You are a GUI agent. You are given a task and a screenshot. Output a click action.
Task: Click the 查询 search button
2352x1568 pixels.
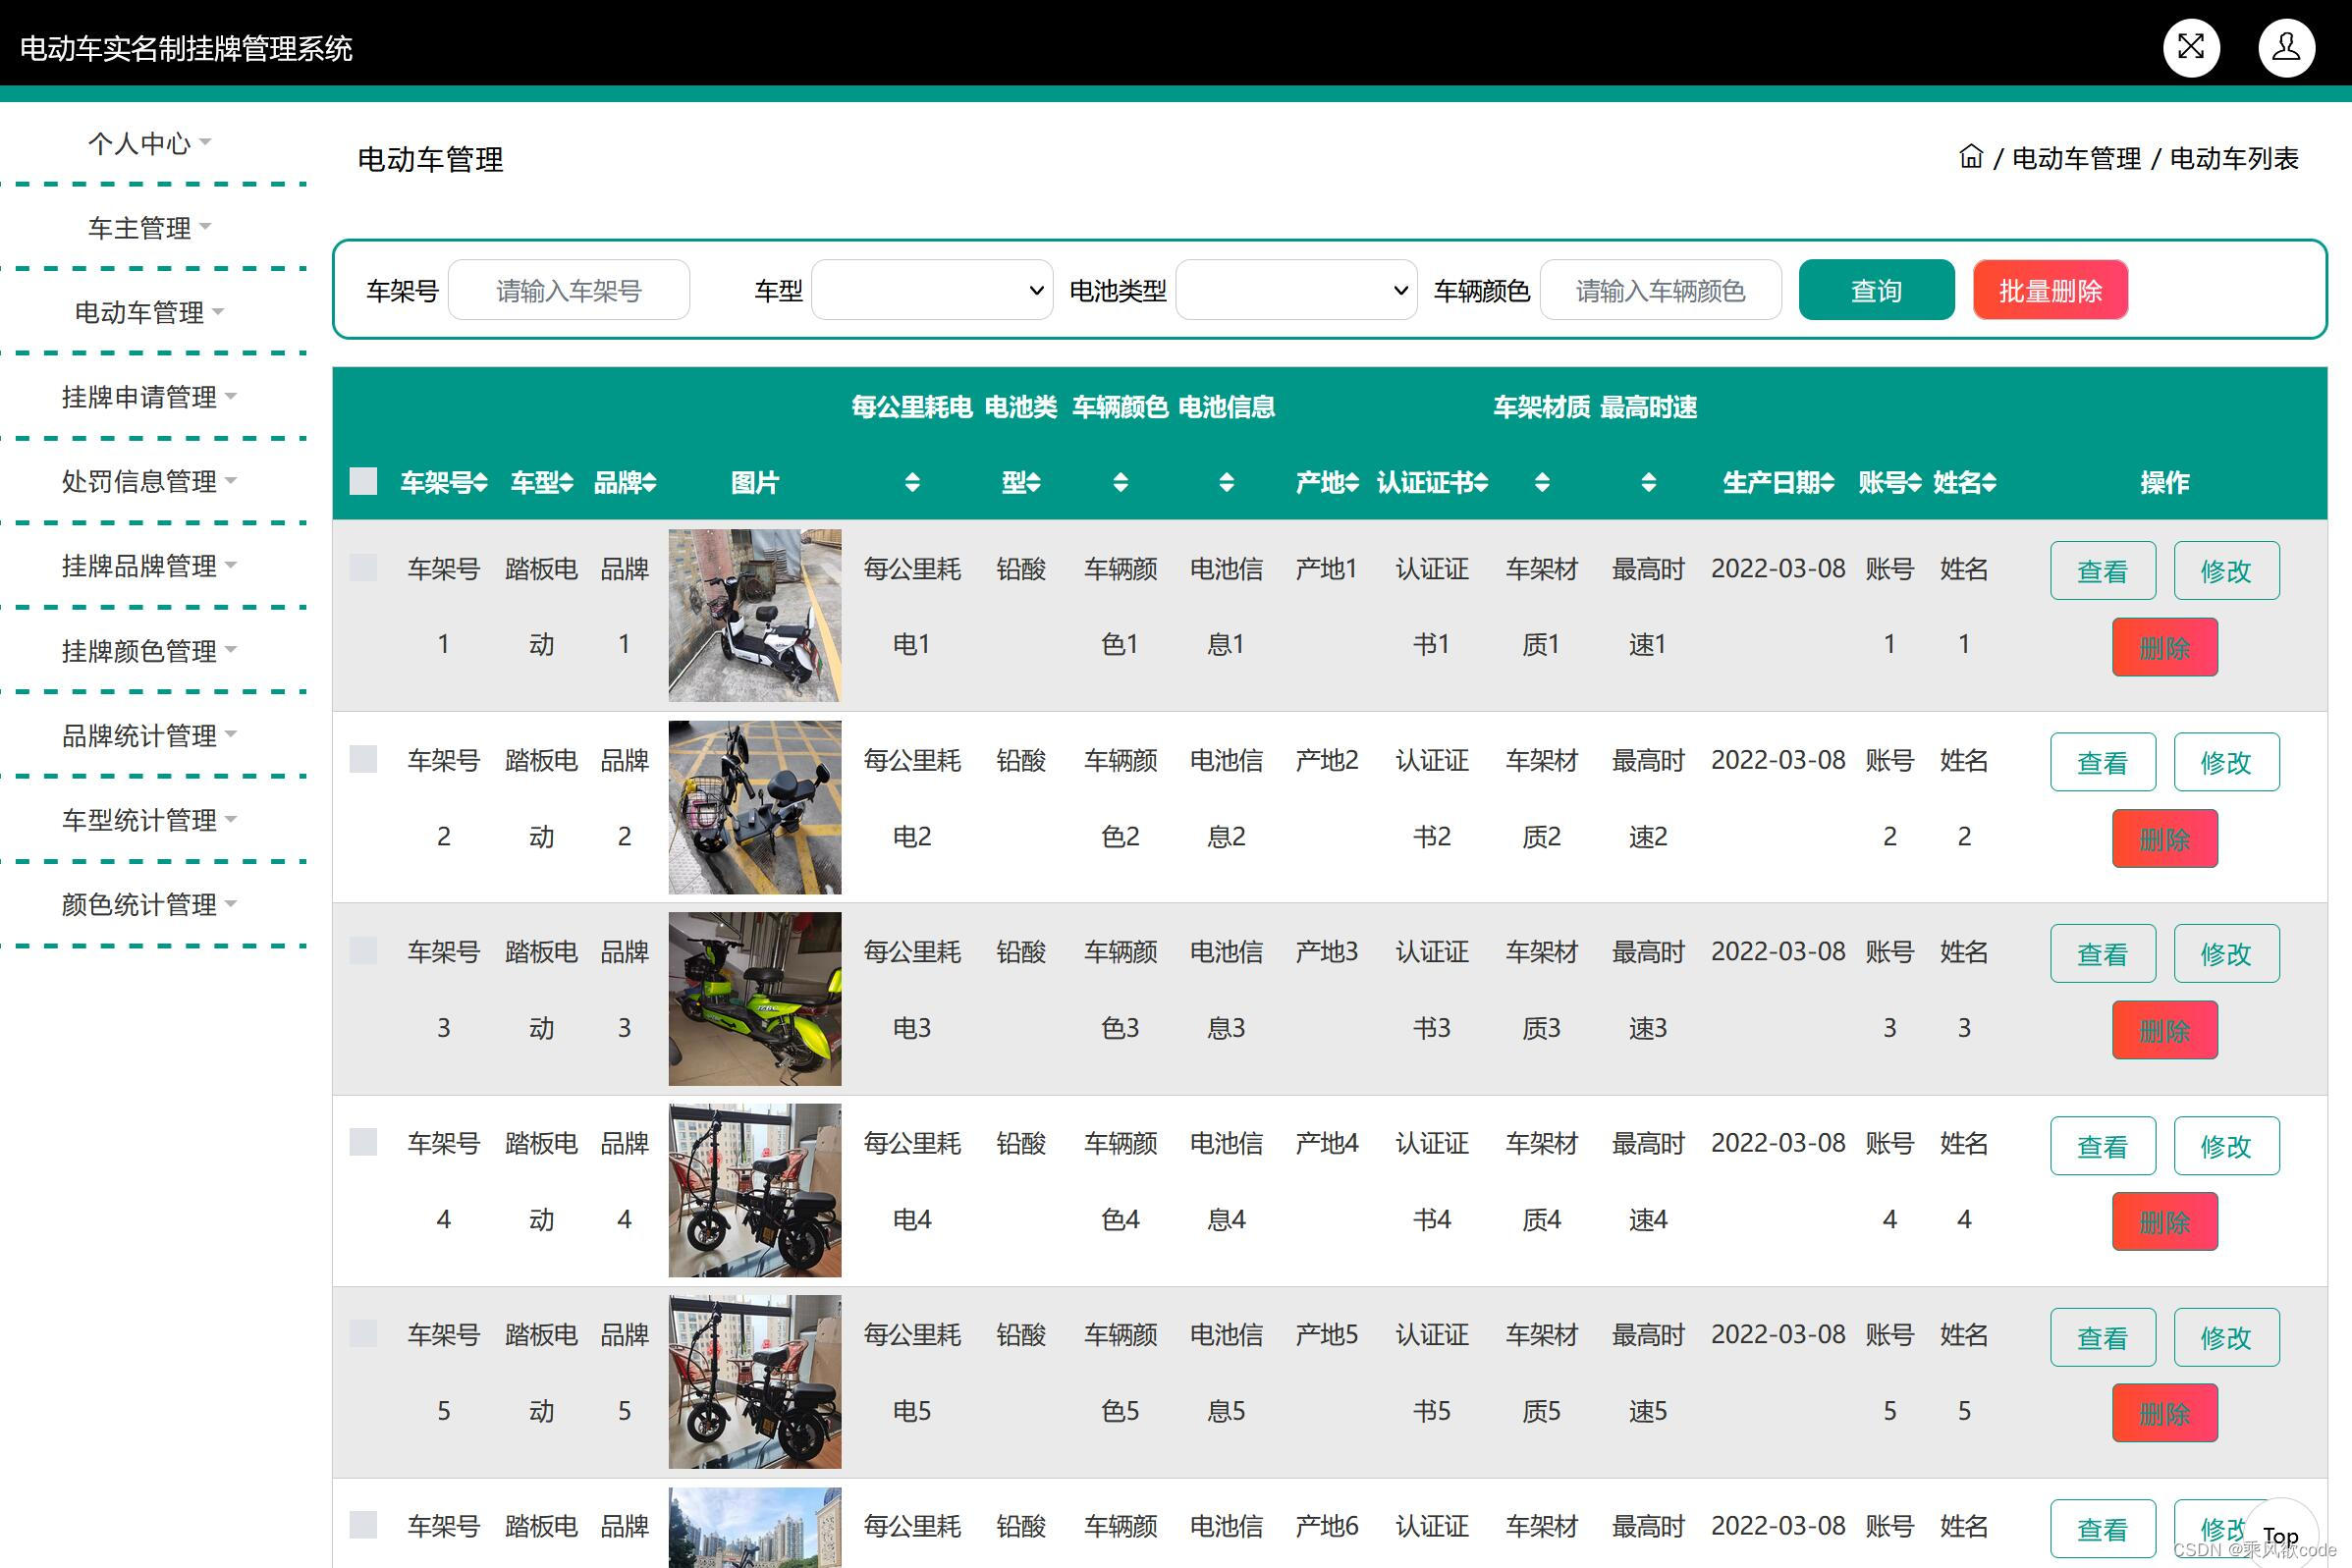coord(1875,290)
